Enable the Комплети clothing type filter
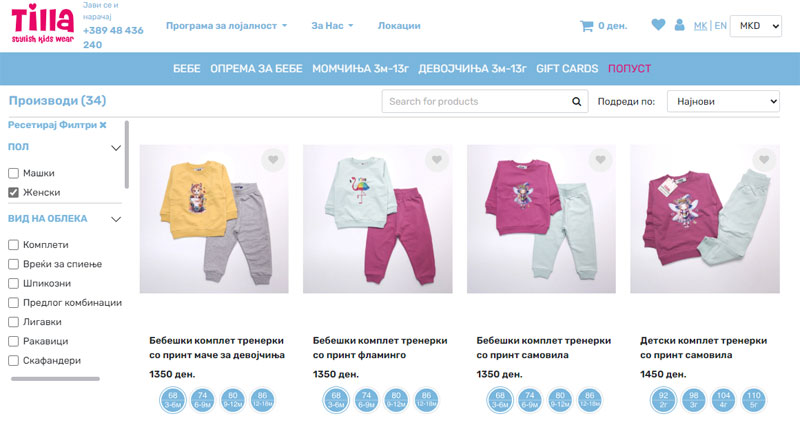 (13, 245)
